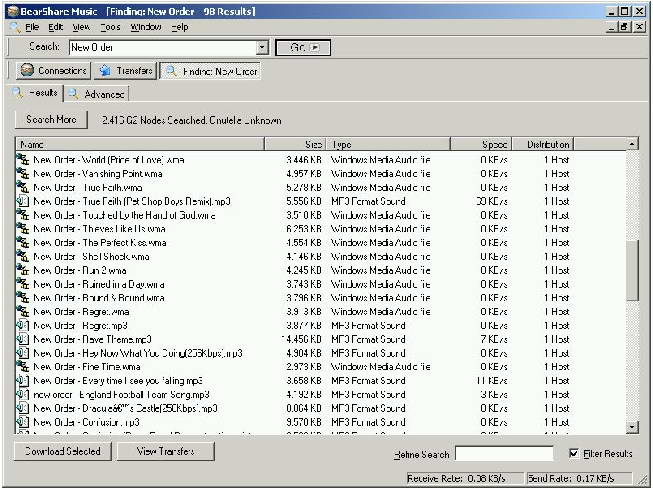Open the Help menu
This screenshot has height=490, width=653.
(180, 27)
